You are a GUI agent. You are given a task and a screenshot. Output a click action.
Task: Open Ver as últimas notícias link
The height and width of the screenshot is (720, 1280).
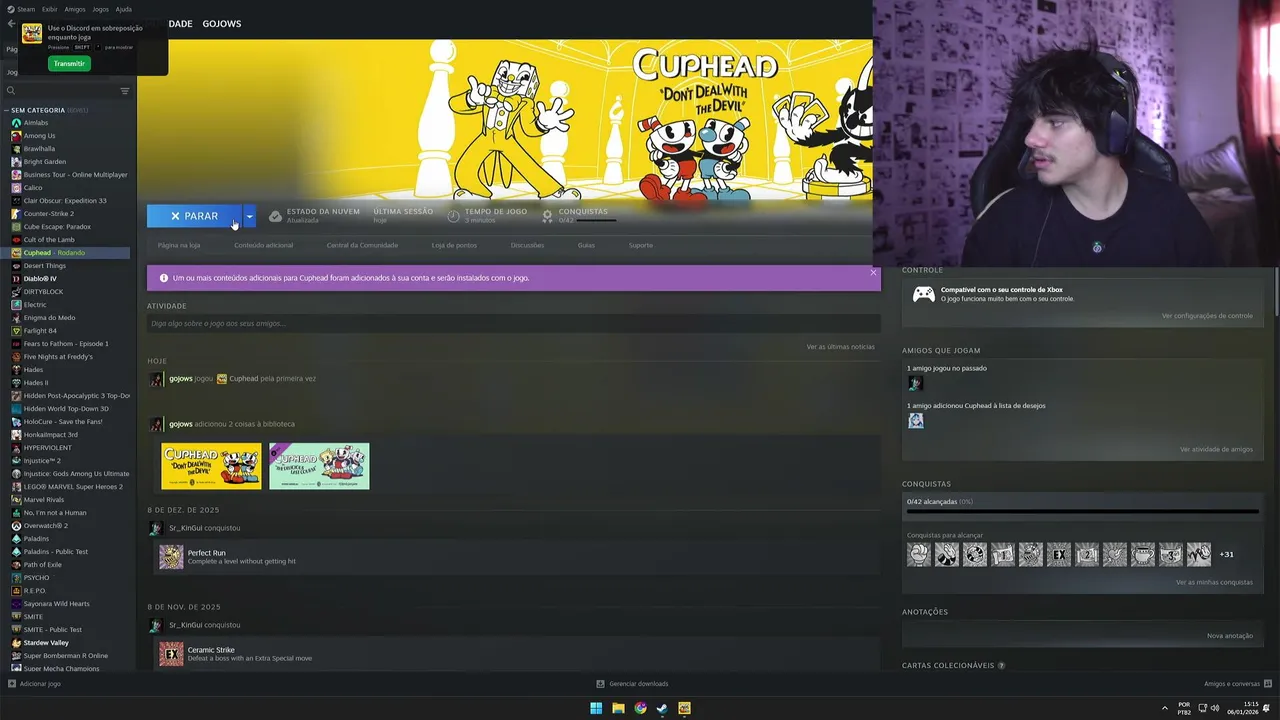841,347
